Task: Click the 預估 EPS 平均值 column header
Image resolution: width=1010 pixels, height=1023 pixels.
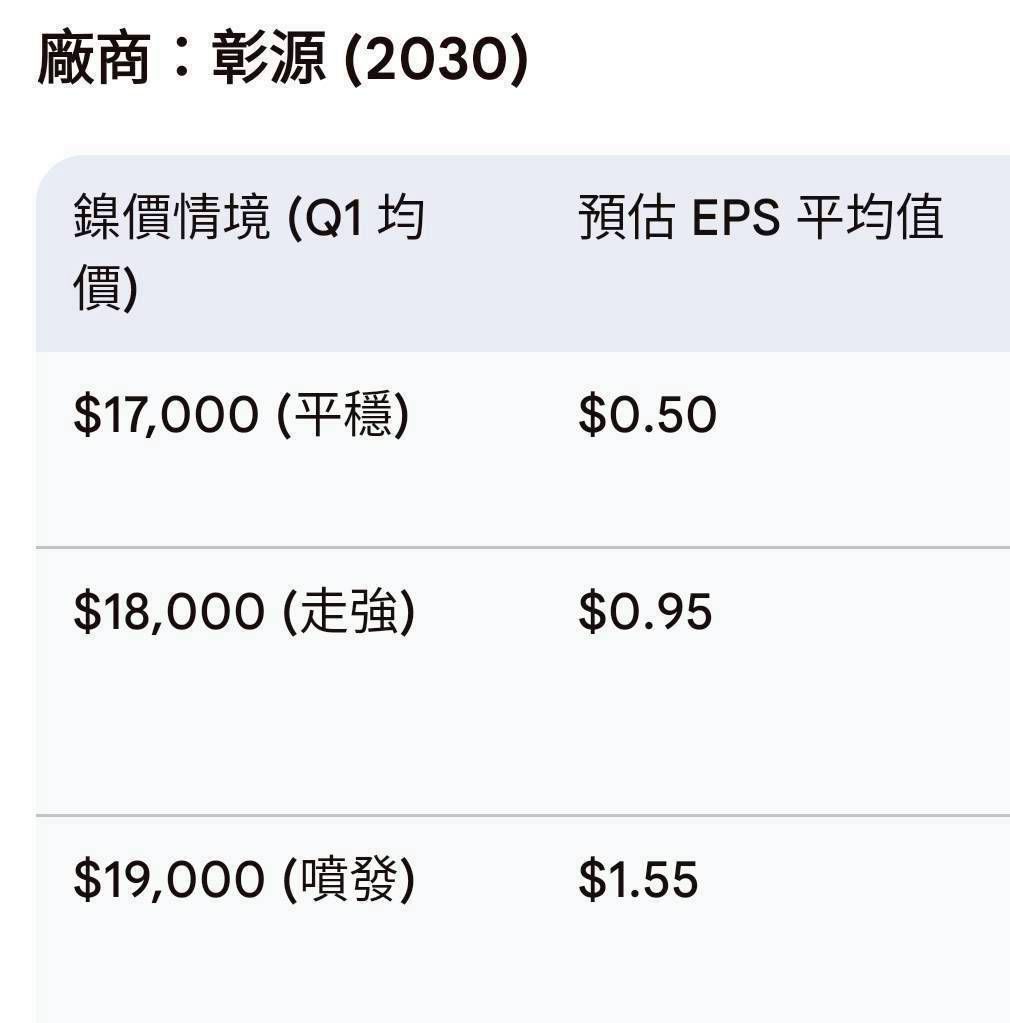Action: pos(760,218)
